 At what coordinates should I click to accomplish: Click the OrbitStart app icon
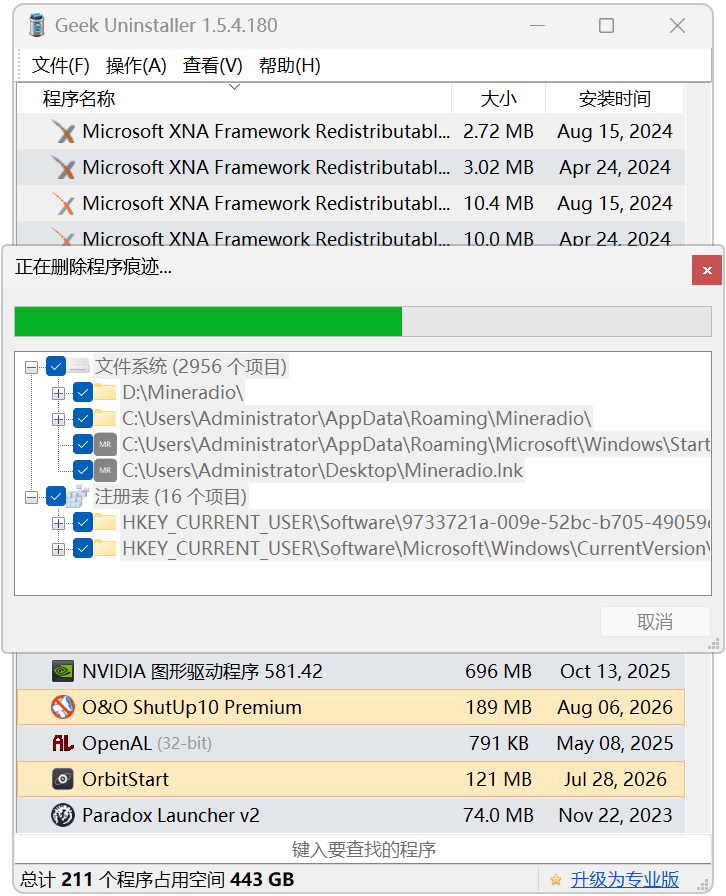tap(63, 779)
